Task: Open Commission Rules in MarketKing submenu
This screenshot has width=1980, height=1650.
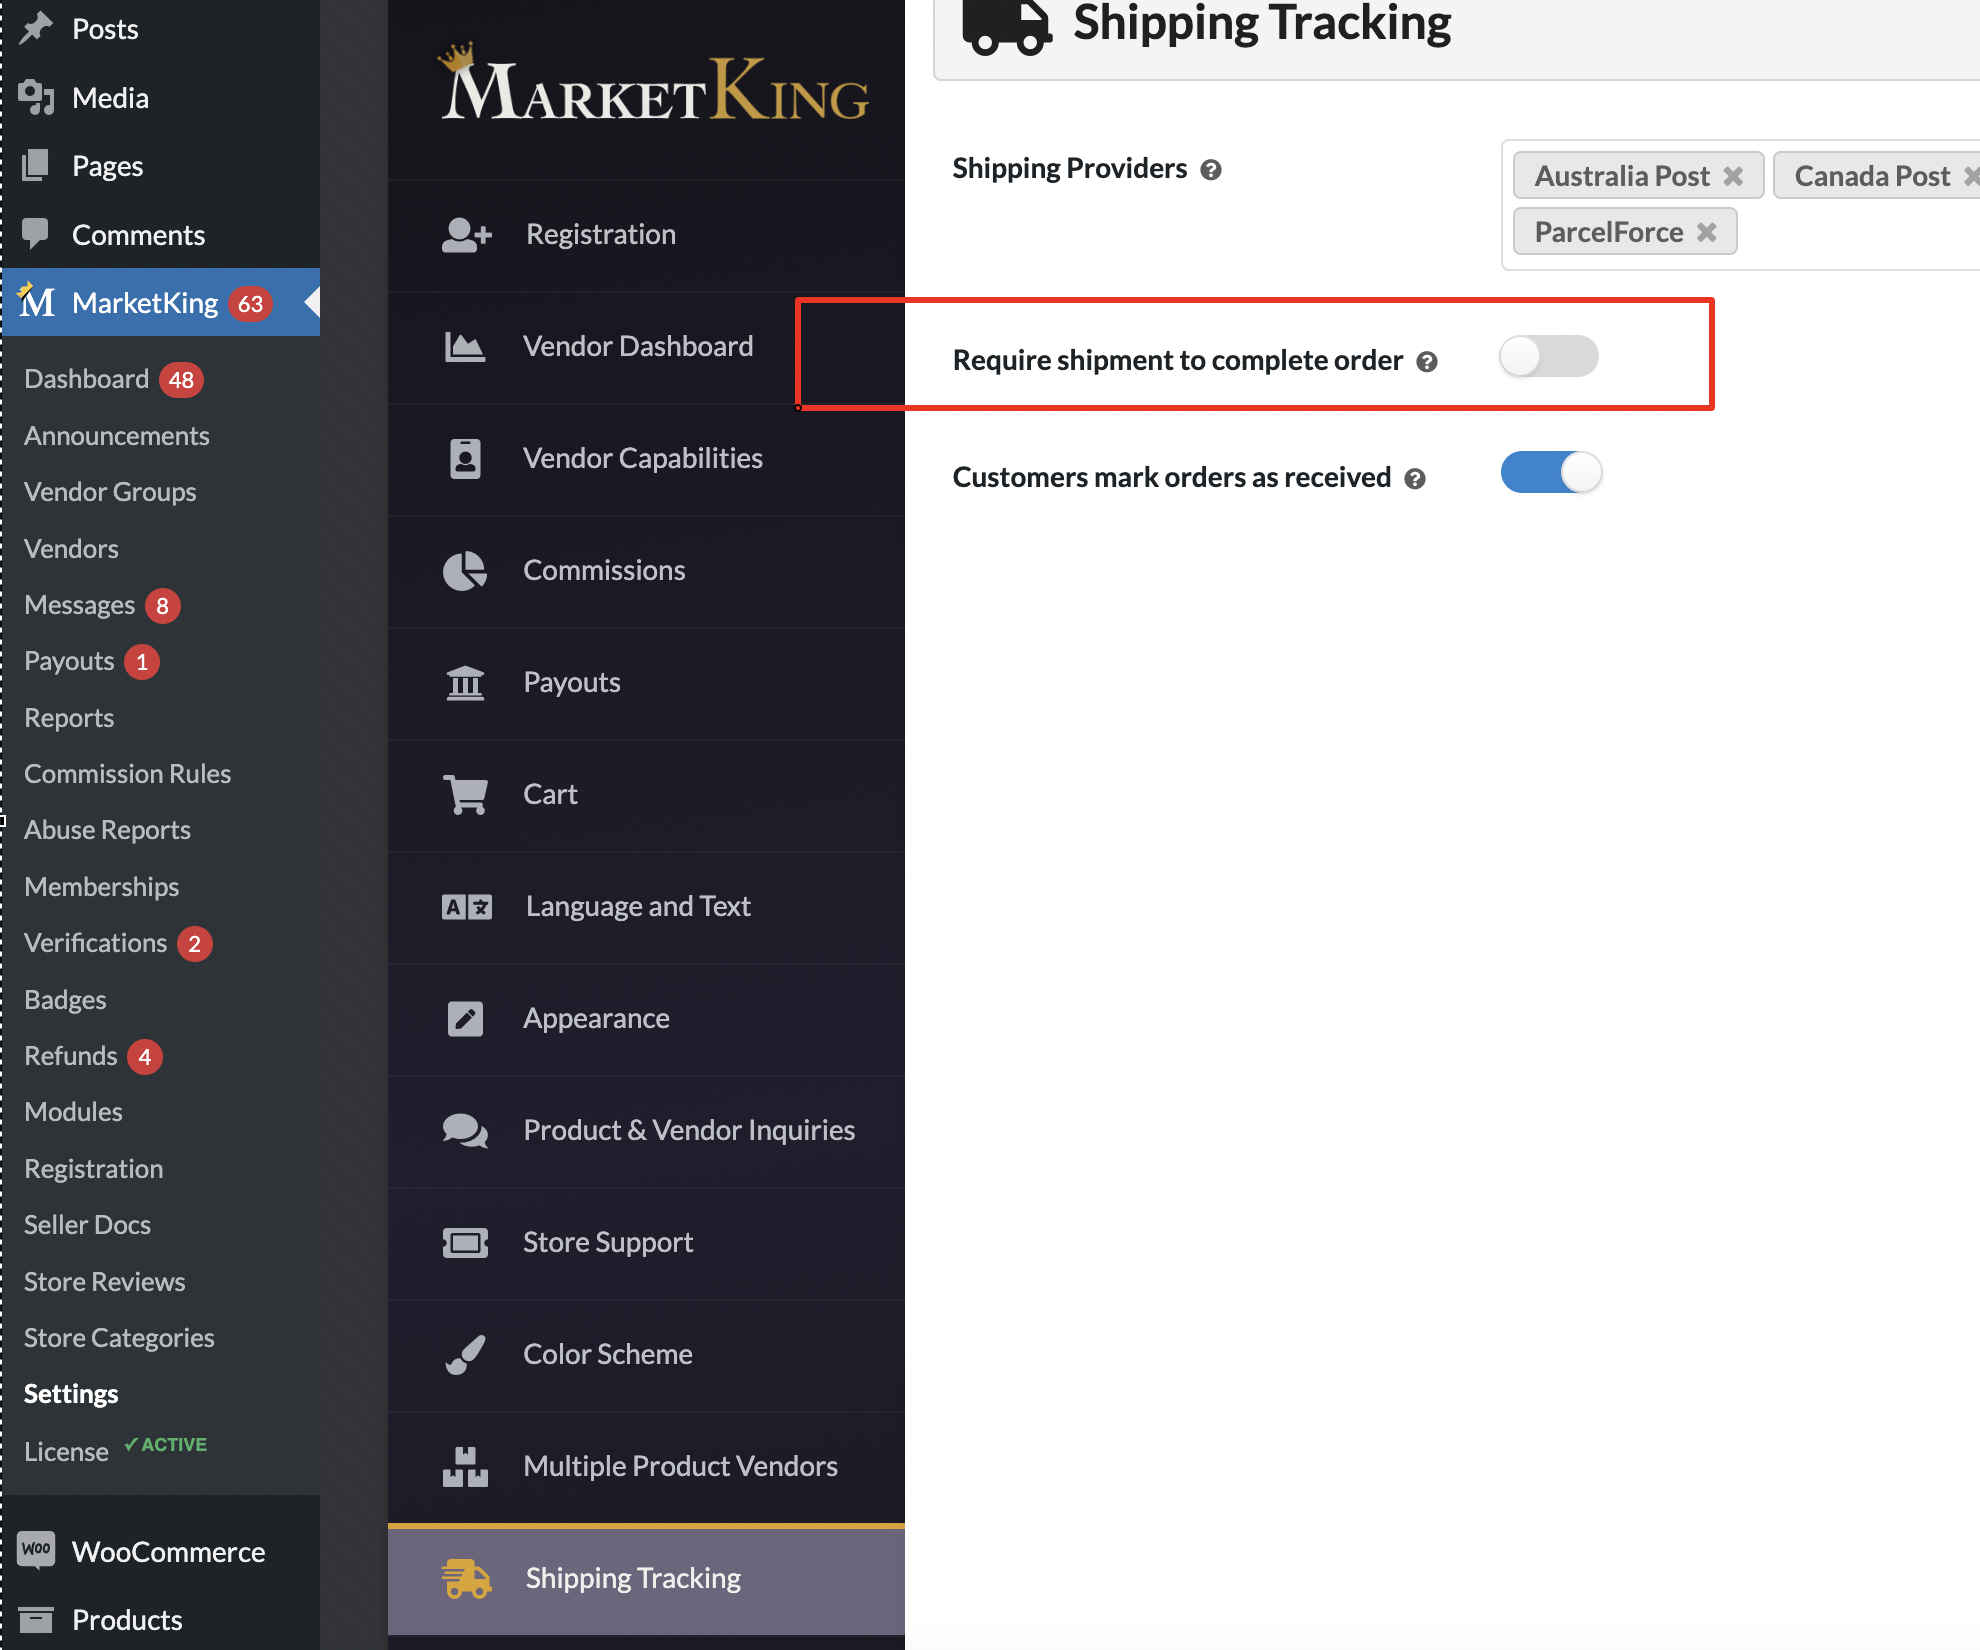Action: click(127, 774)
